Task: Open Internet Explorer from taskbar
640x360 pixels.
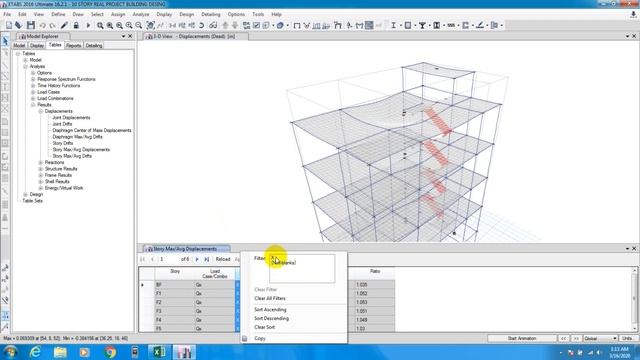Action: coord(36,352)
